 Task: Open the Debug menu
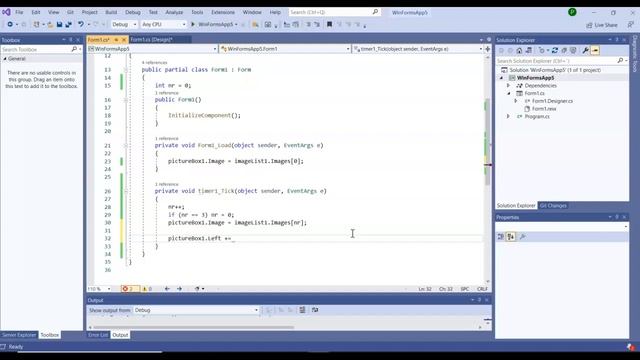133,12
